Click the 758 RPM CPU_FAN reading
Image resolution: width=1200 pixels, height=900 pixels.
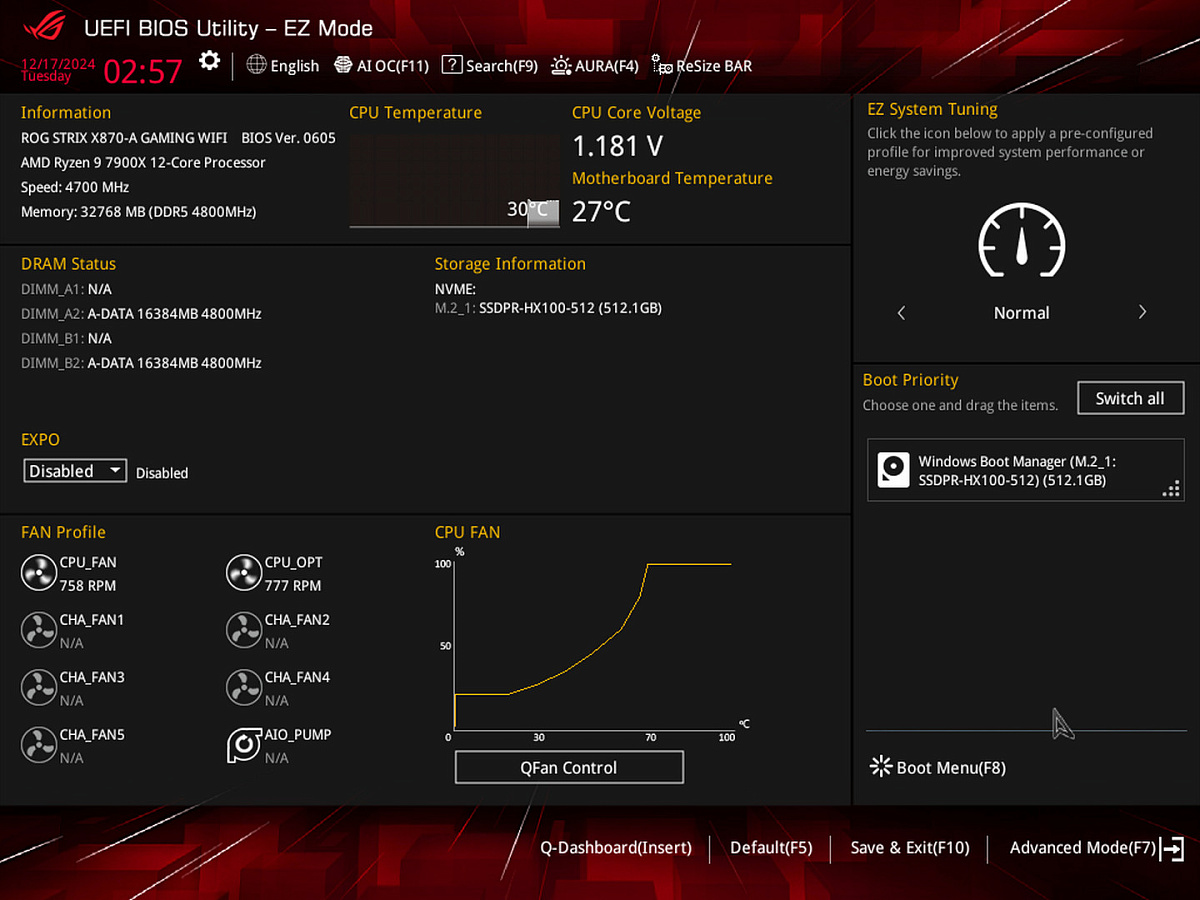point(88,585)
